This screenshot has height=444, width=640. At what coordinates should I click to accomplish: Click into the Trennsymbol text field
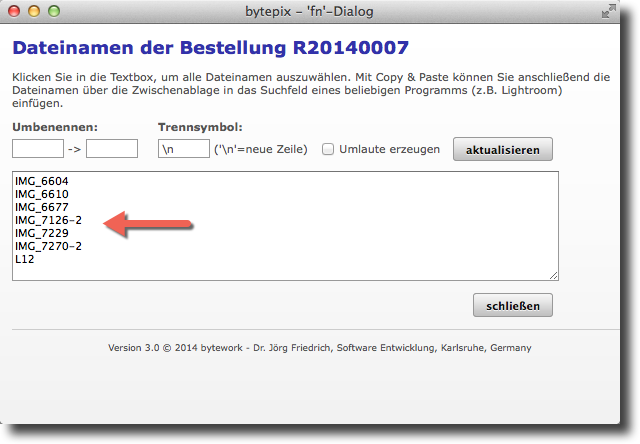(183, 149)
